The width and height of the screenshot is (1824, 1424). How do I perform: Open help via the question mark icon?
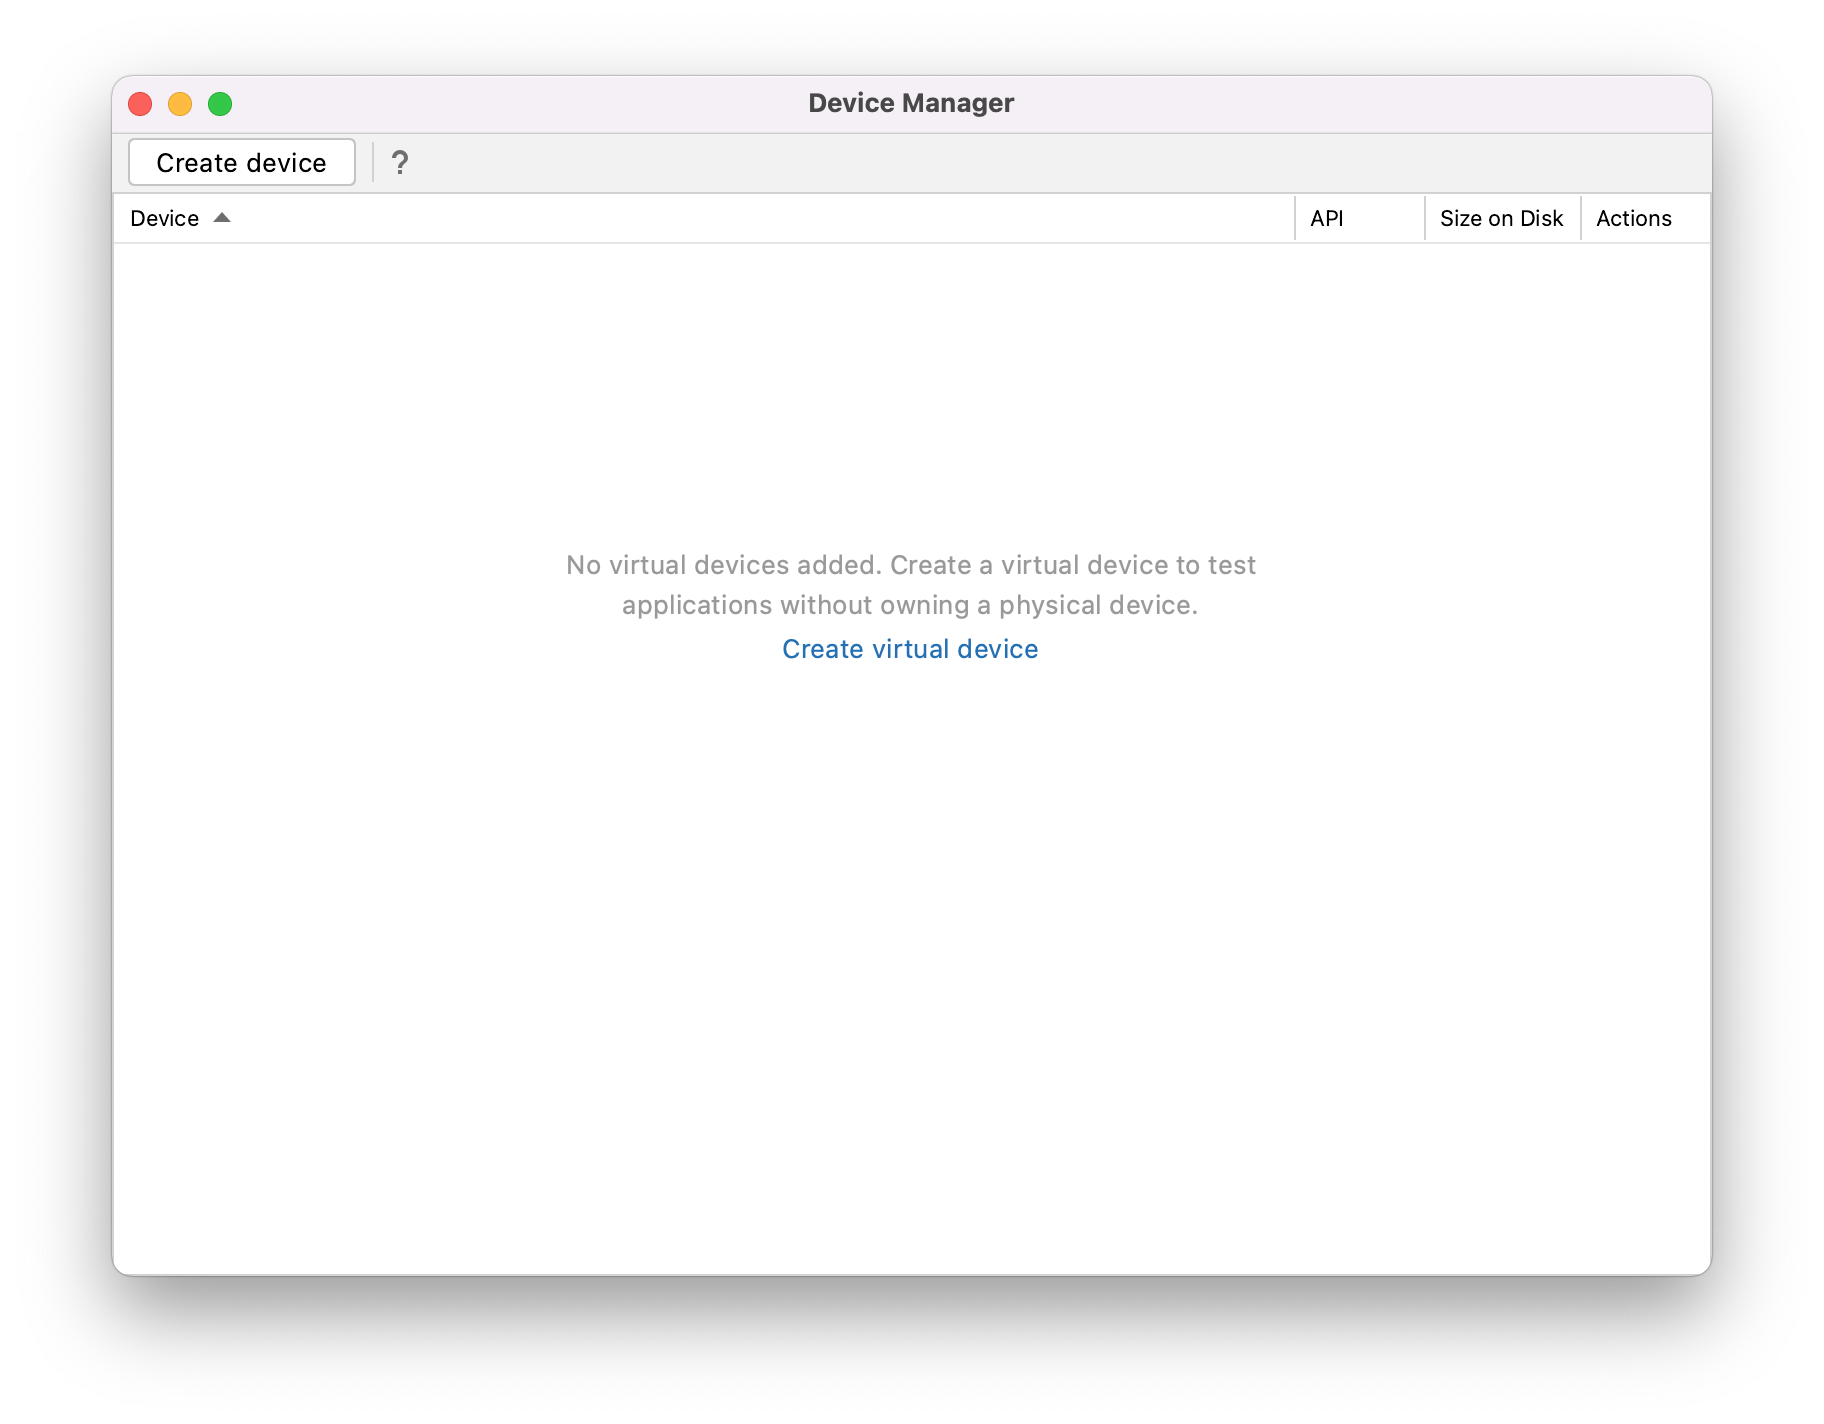coord(399,162)
